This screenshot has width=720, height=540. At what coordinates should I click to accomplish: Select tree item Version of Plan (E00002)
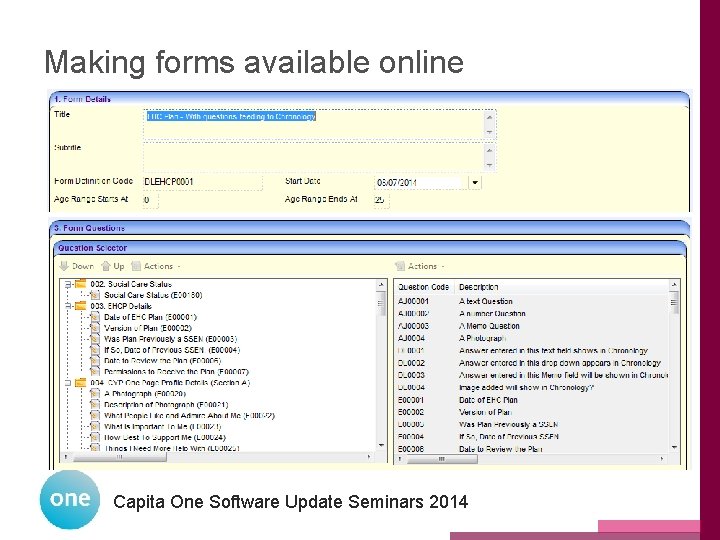coord(148,328)
